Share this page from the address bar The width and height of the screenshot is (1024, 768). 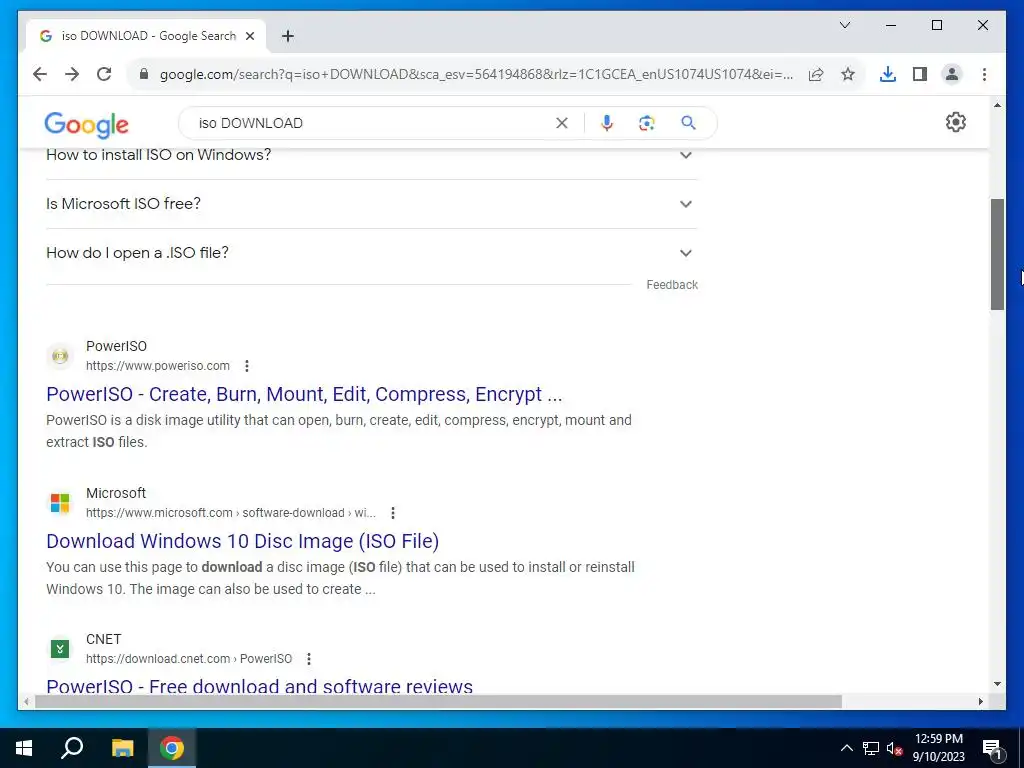click(816, 74)
